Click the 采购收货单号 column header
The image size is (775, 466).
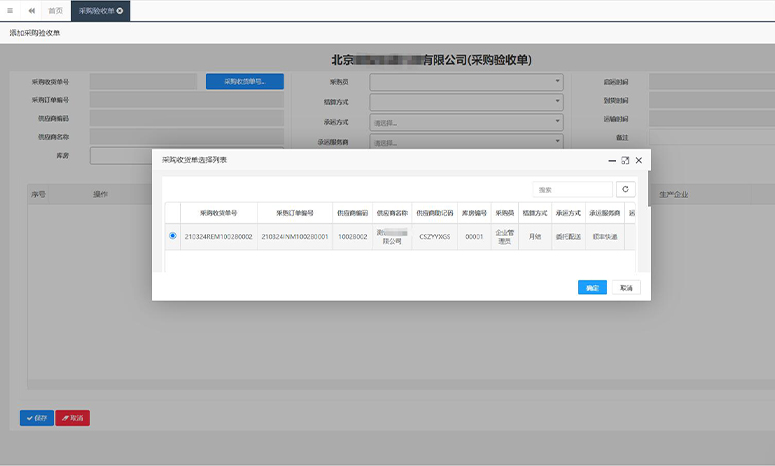(x=218, y=213)
